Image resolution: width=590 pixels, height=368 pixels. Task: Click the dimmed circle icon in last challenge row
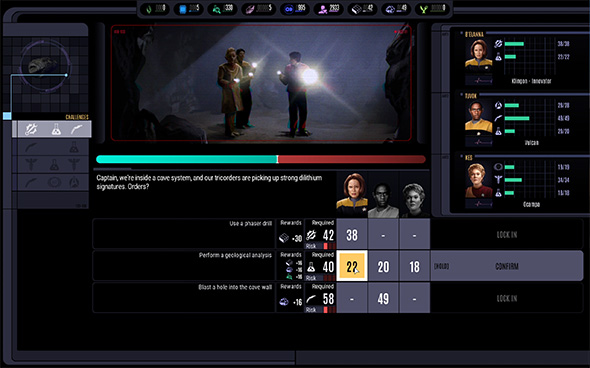click(55, 182)
